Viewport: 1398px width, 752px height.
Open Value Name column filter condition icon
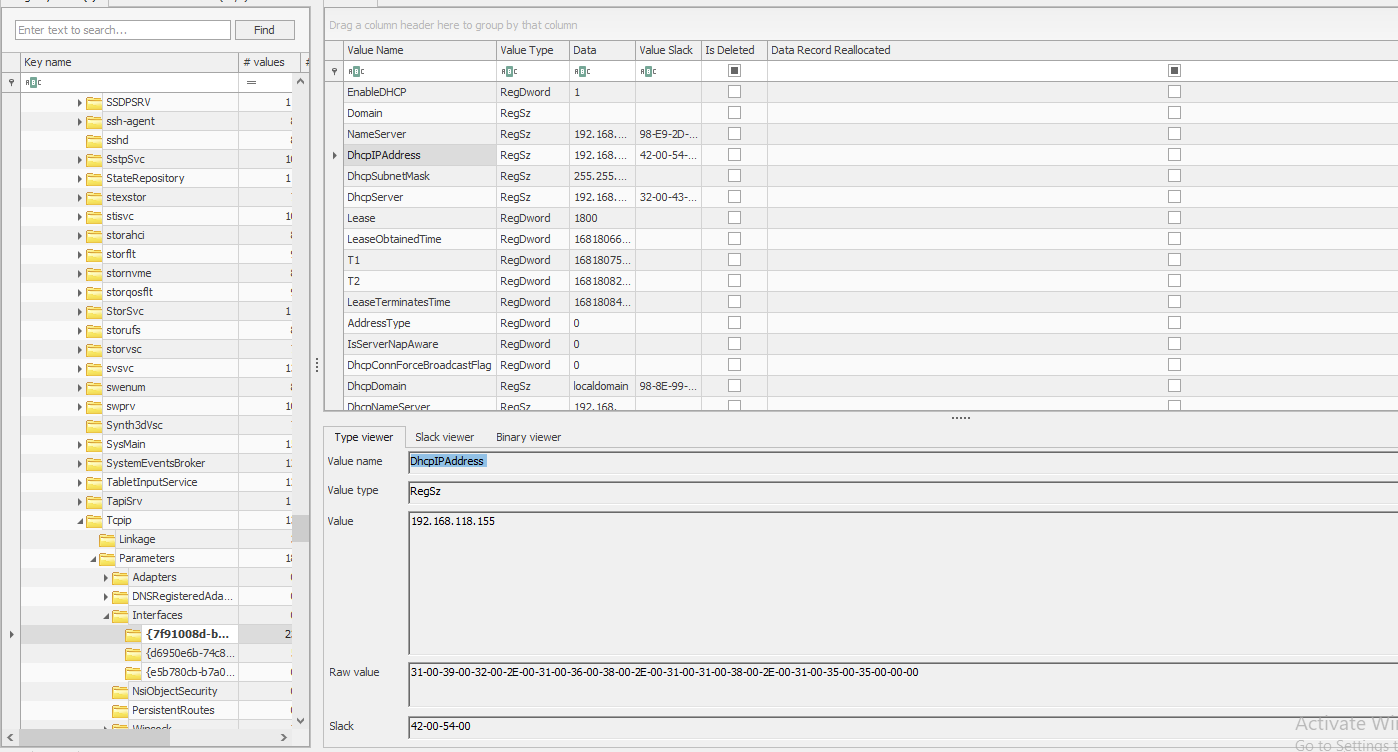click(356, 71)
